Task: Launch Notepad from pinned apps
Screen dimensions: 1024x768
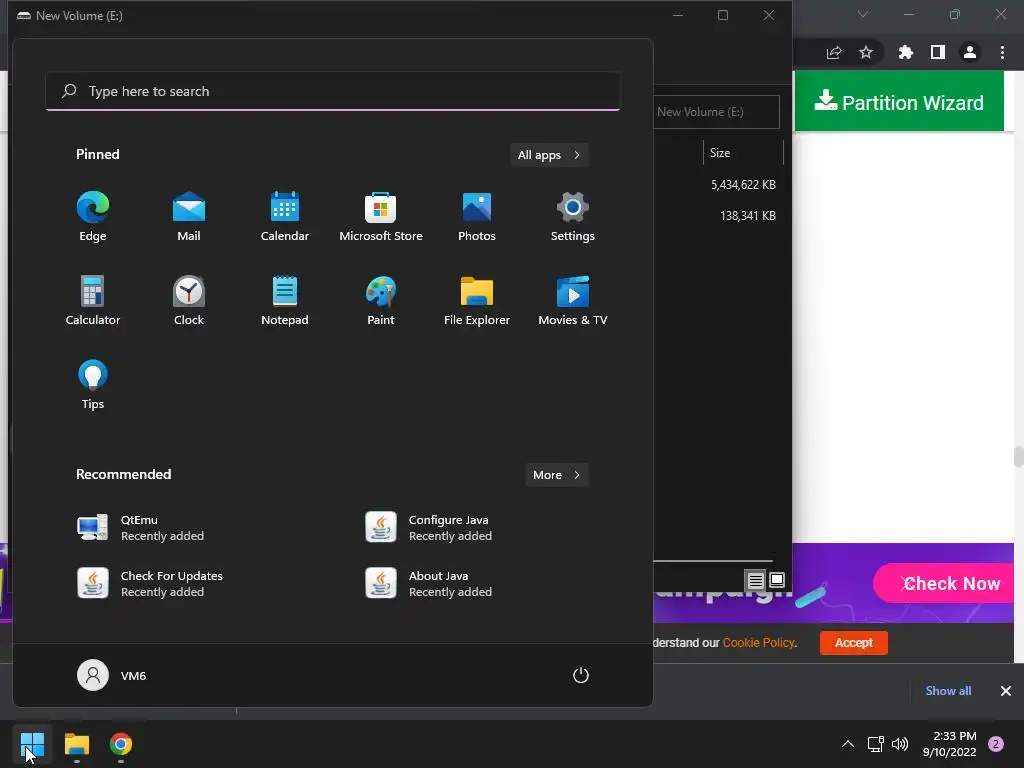Action: pyautogui.click(x=285, y=300)
